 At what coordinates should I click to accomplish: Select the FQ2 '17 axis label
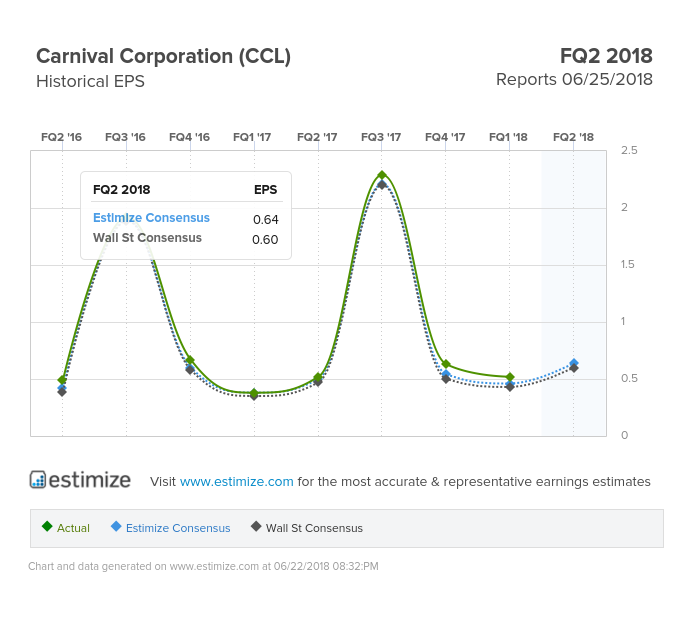pos(317,137)
